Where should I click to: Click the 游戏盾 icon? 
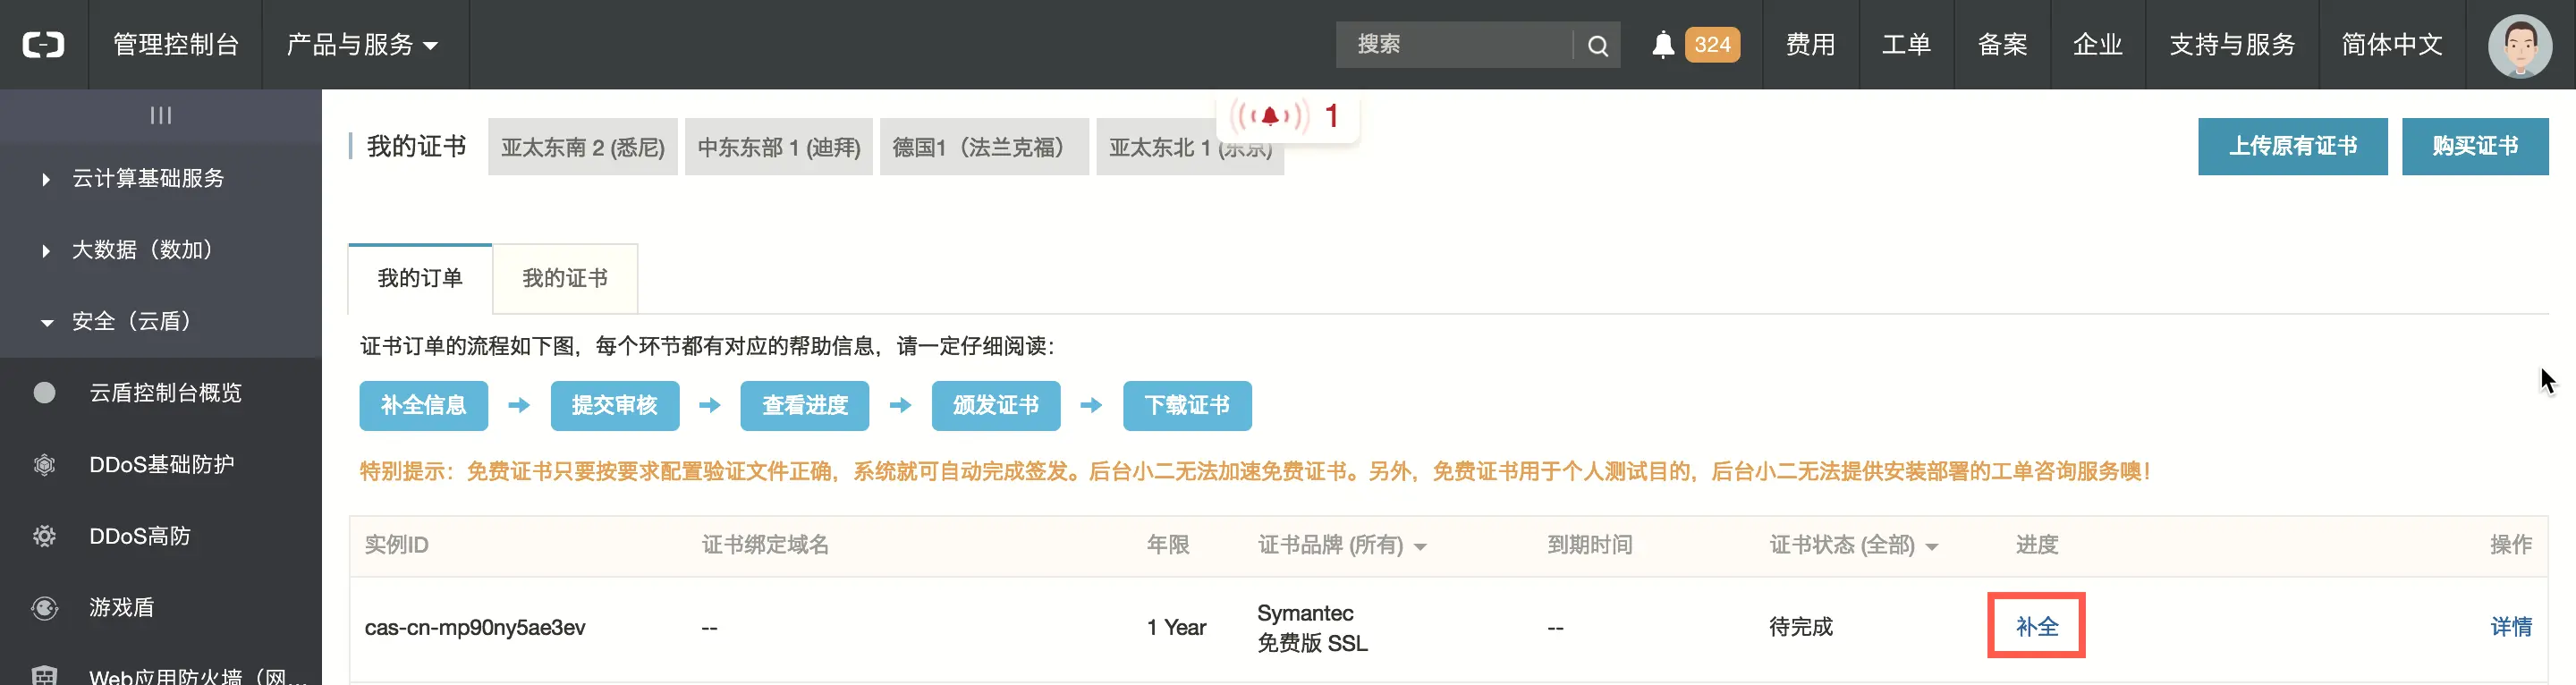coord(44,608)
